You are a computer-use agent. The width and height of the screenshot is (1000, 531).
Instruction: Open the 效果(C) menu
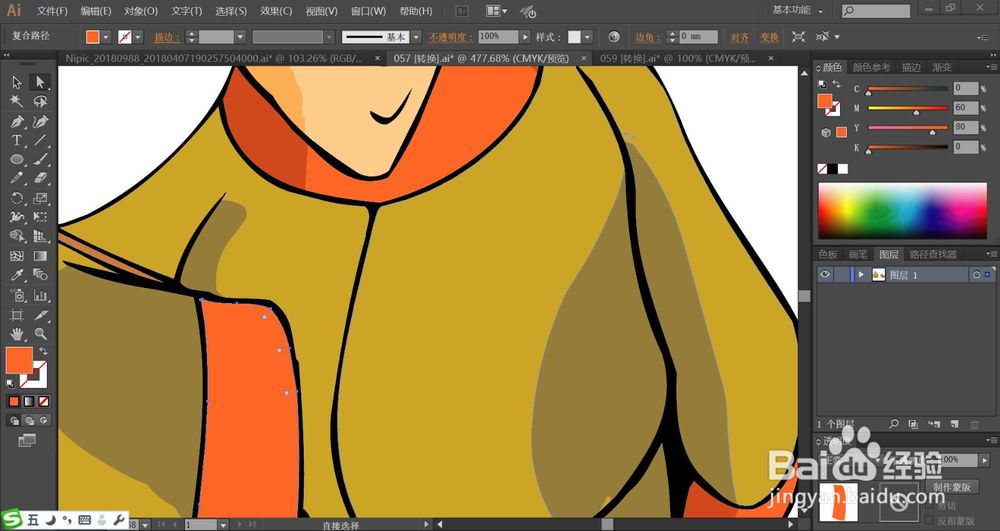[276, 11]
